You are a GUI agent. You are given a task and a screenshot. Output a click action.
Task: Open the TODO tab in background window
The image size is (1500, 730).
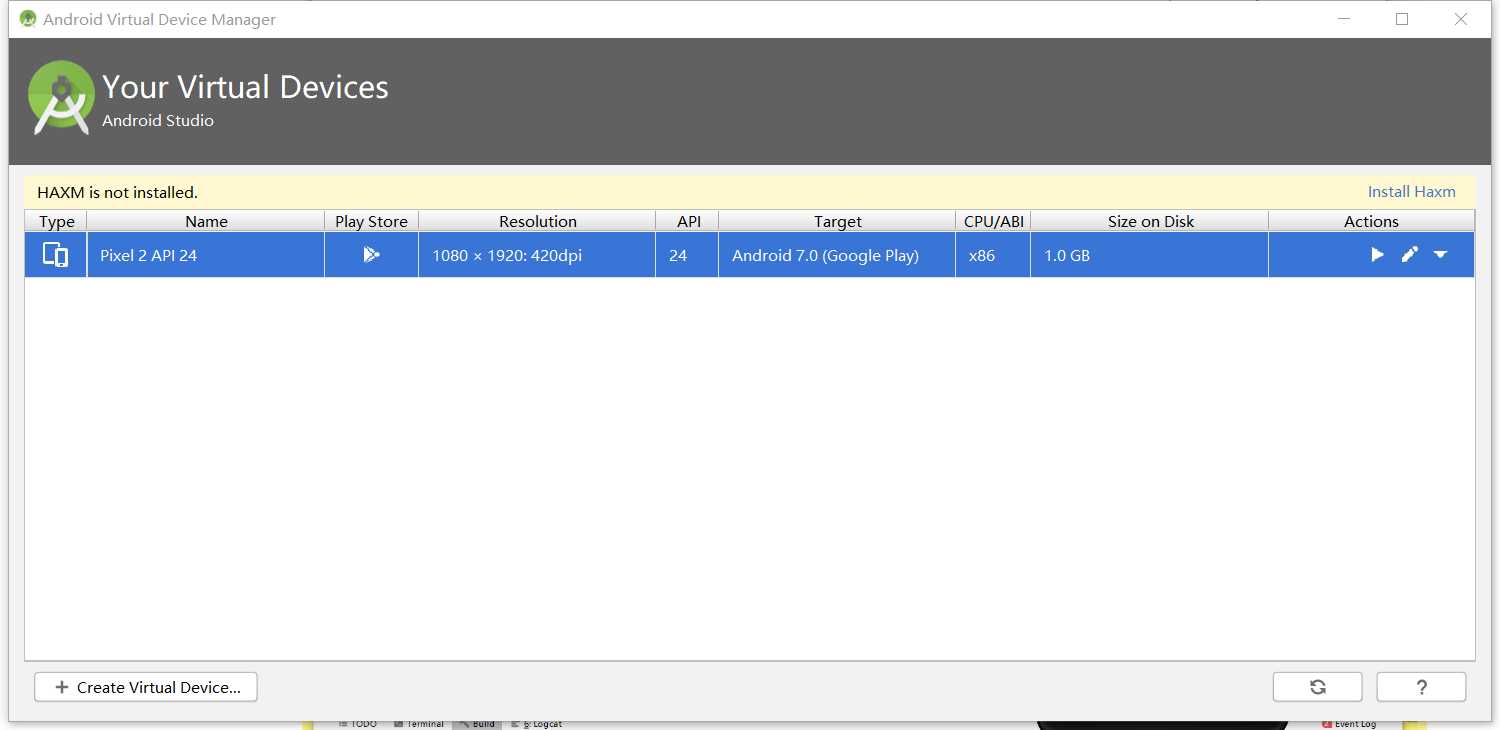[x=357, y=723]
